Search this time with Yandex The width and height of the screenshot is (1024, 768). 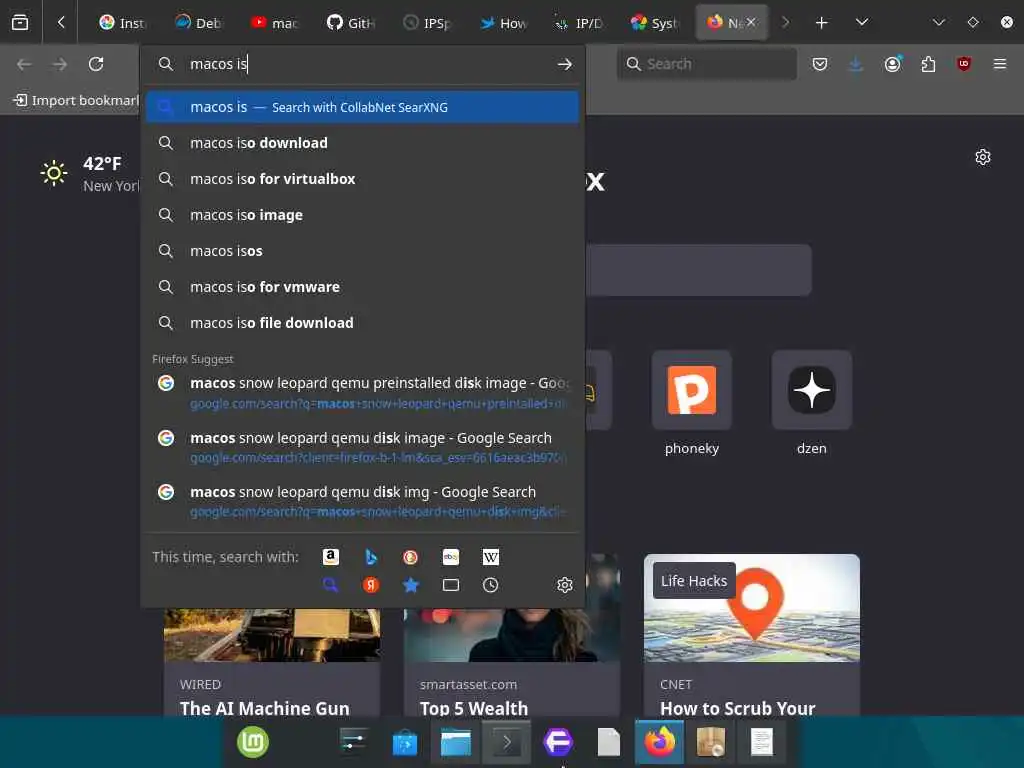[x=371, y=585]
